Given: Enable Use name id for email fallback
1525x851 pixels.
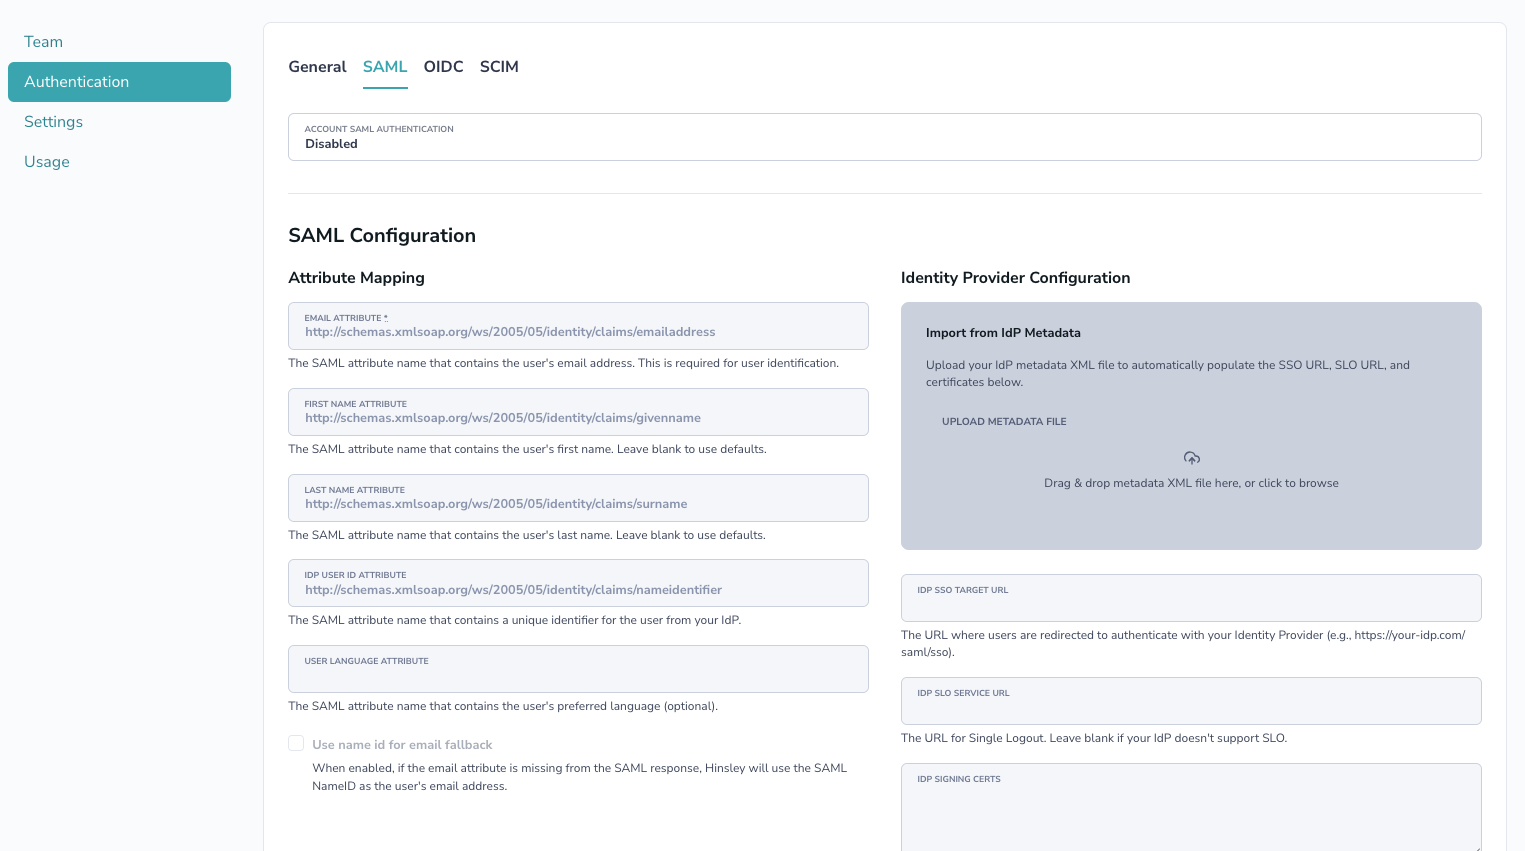Looking at the screenshot, I should [296, 743].
